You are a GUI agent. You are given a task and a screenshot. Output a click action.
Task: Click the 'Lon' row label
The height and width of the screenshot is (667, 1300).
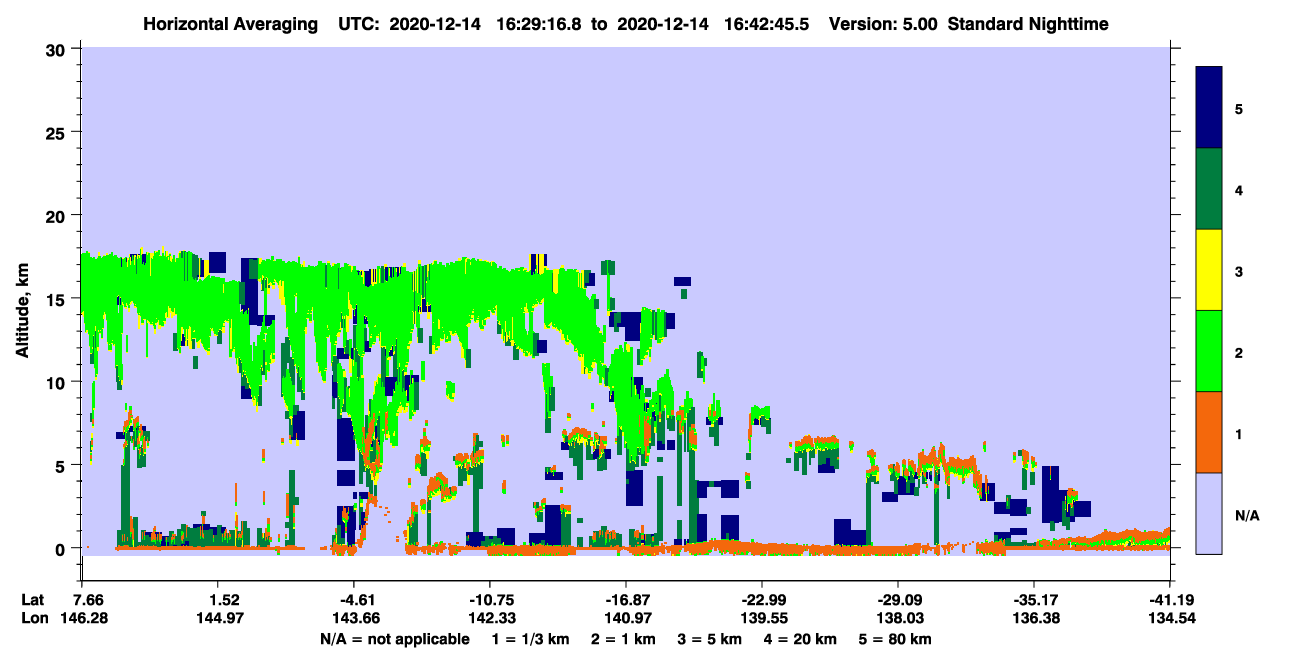(34, 619)
